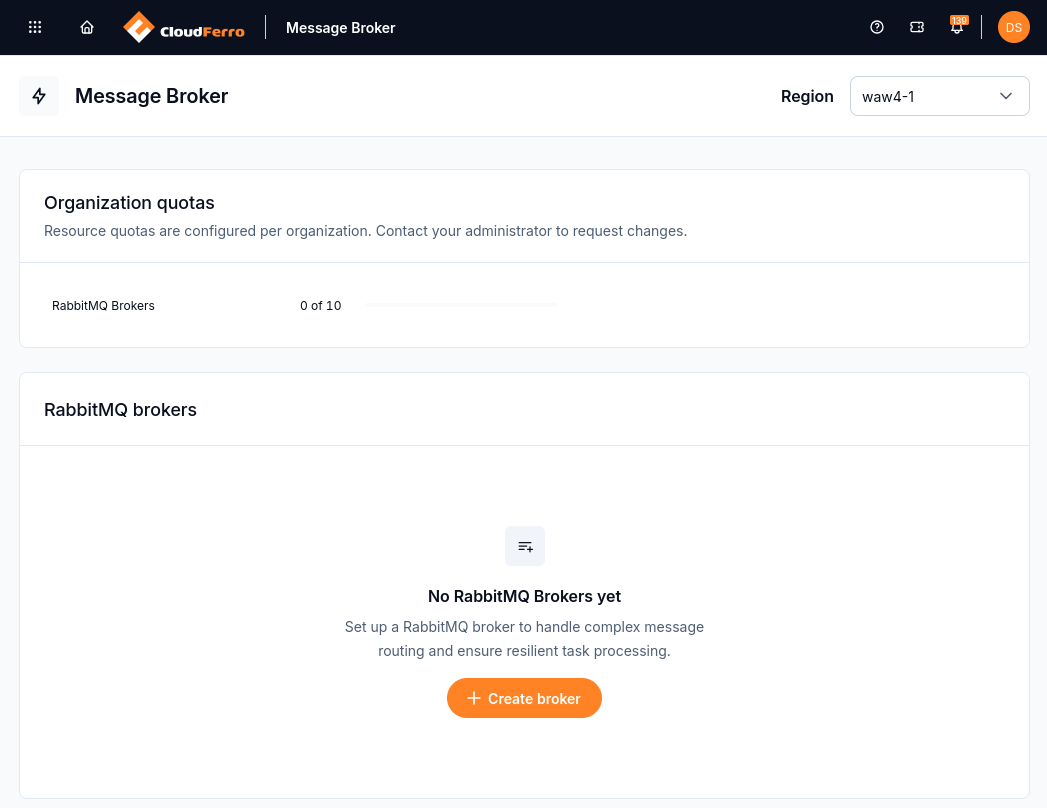Click the Set up a RabbitMQ broker description

pos(524,639)
